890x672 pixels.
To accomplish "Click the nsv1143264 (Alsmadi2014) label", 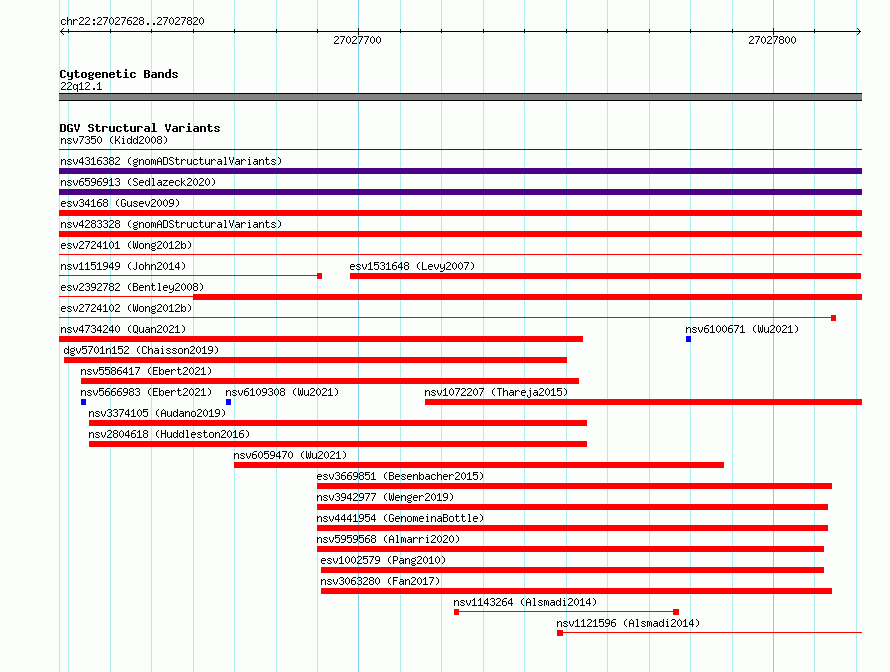I will 525,602.
